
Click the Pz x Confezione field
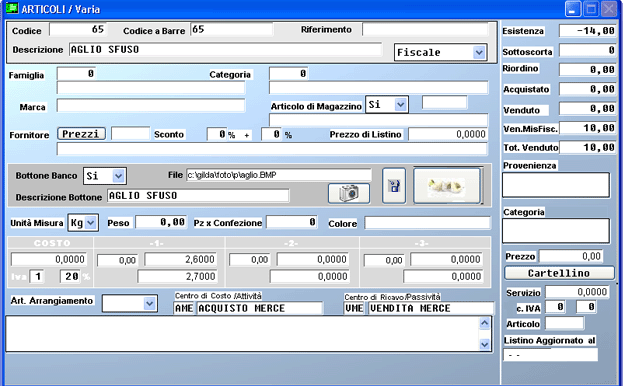point(292,222)
